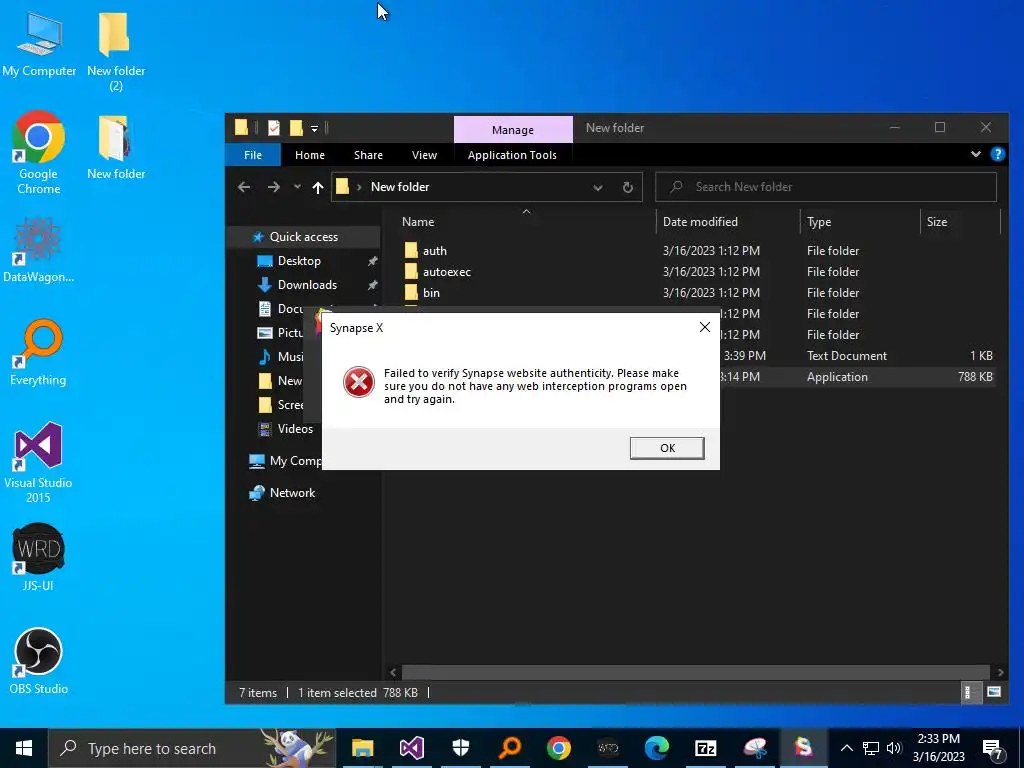Go back in Explorer navigation
The image size is (1024, 768).
pyautogui.click(x=244, y=187)
